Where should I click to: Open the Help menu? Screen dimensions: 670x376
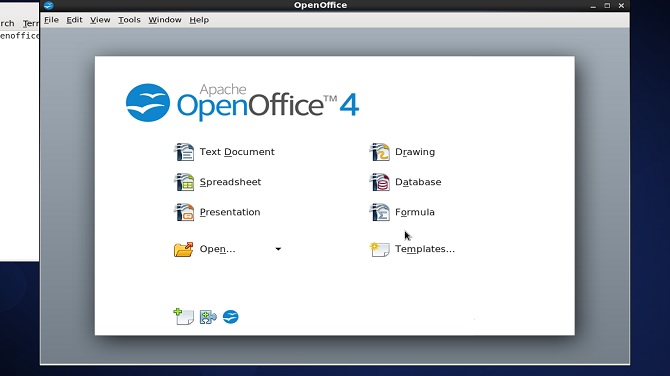click(x=199, y=20)
